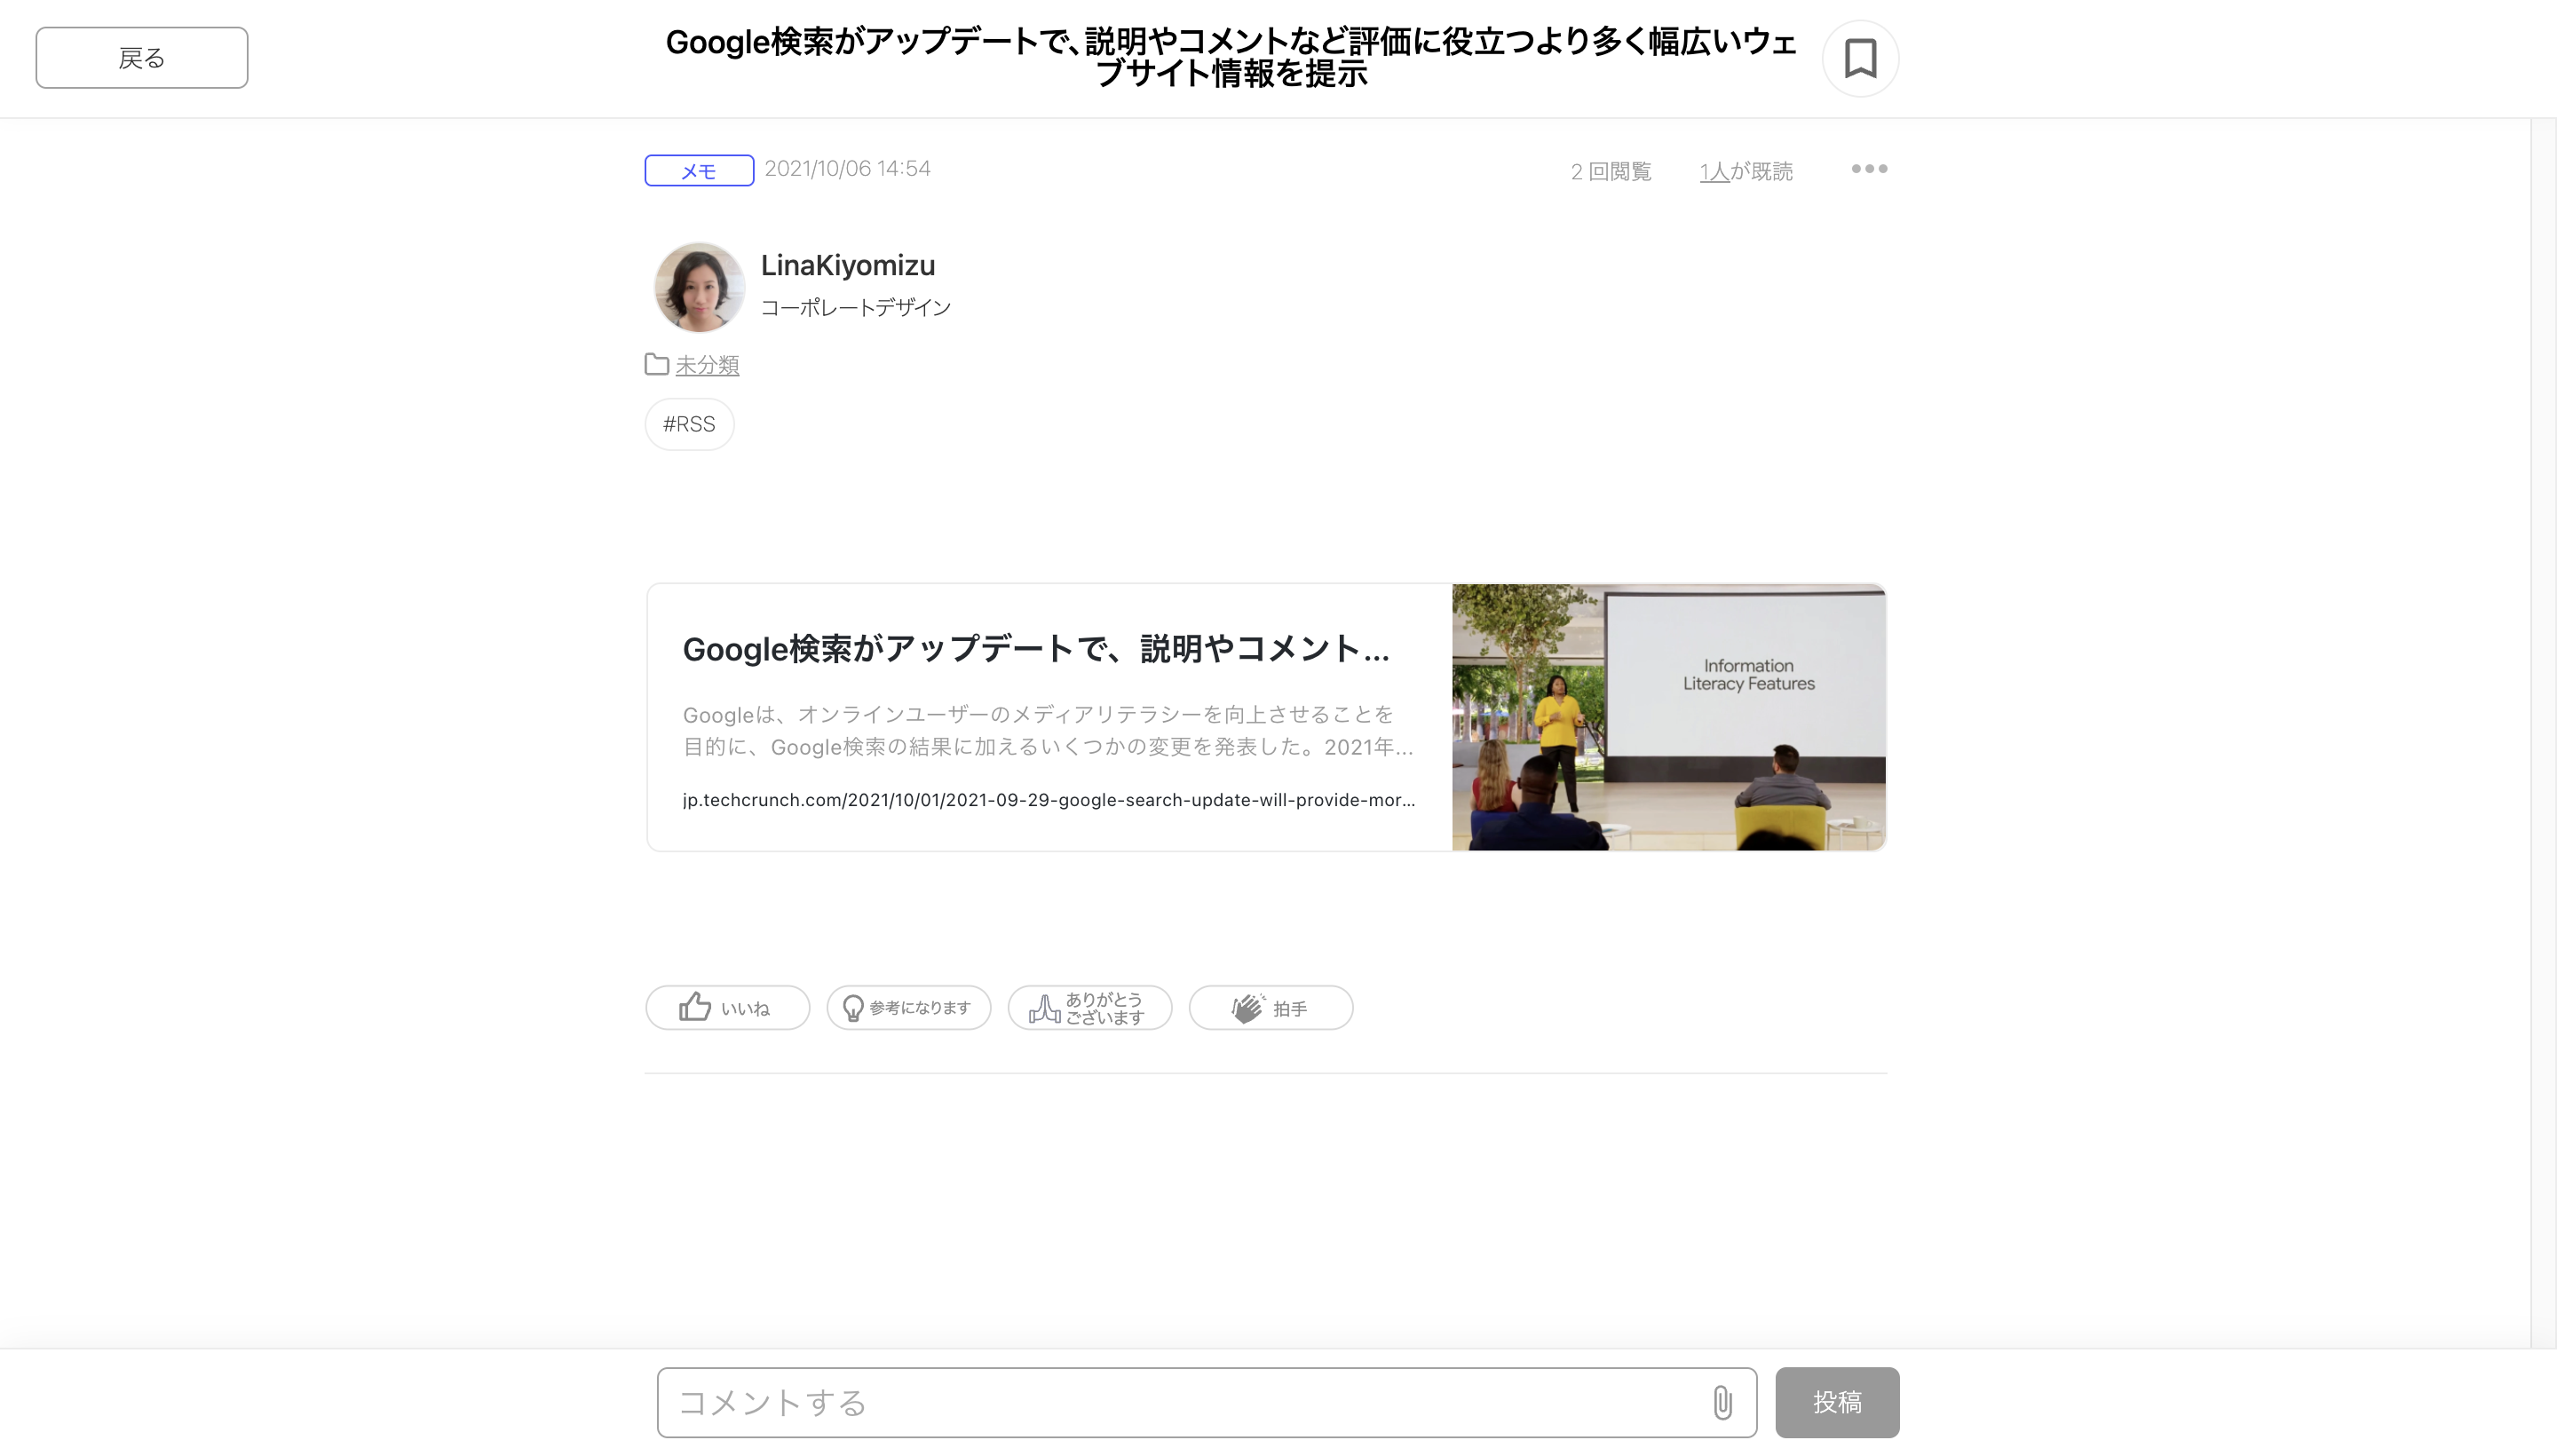Viewport: 2557px width, 1456px height.
Task: React with 参考になります lightbulb button
Action: [x=909, y=1008]
